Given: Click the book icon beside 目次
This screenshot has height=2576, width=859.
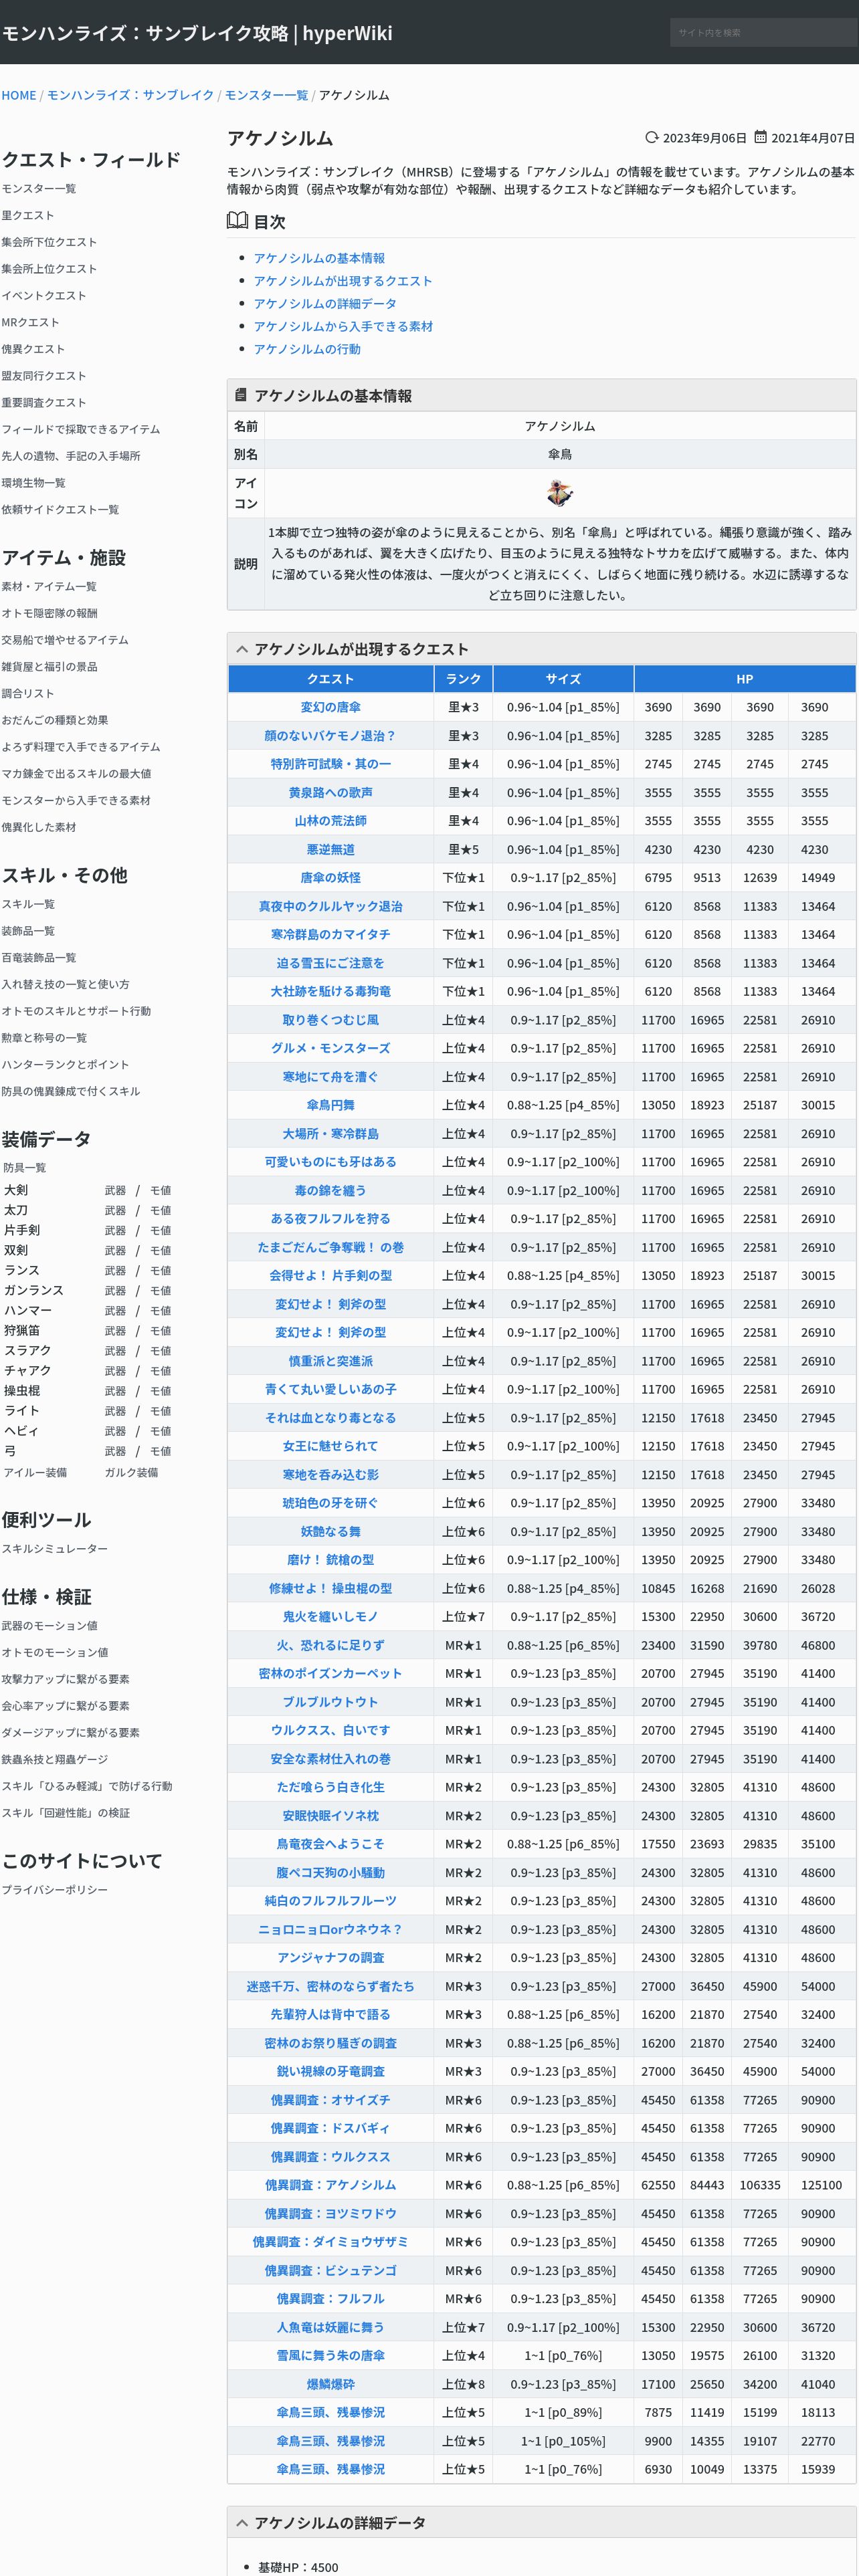Looking at the screenshot, I should (x=237, y=221).
